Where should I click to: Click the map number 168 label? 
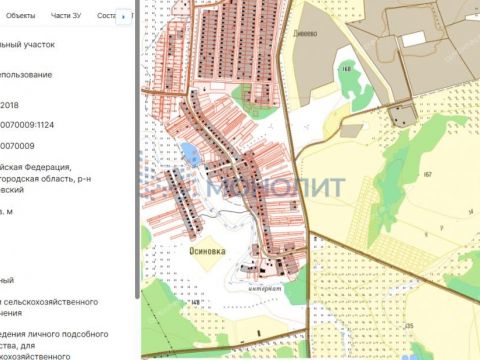pyautogui.click(x=347, y=69)
